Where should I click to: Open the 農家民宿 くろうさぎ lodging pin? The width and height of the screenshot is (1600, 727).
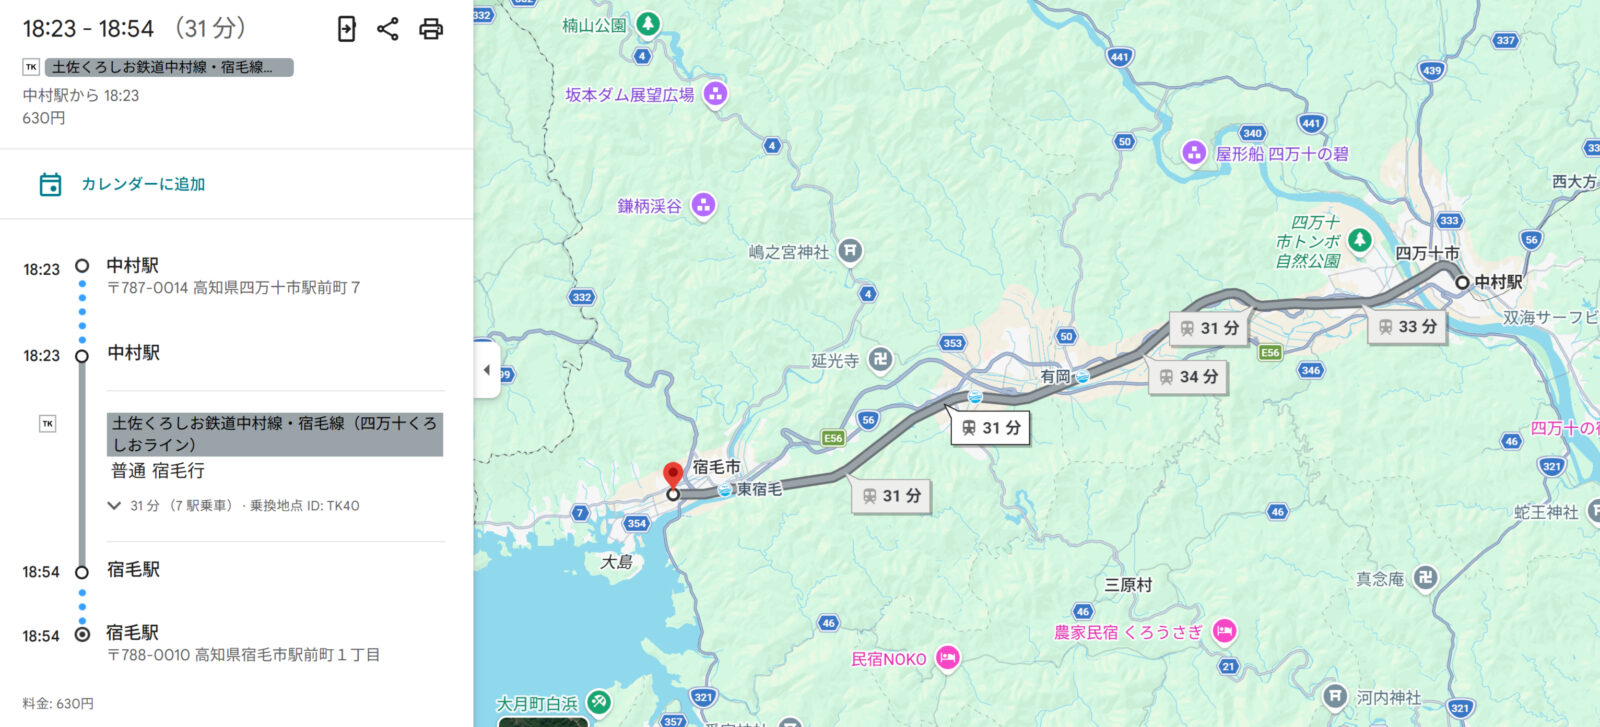(1224, 631)
